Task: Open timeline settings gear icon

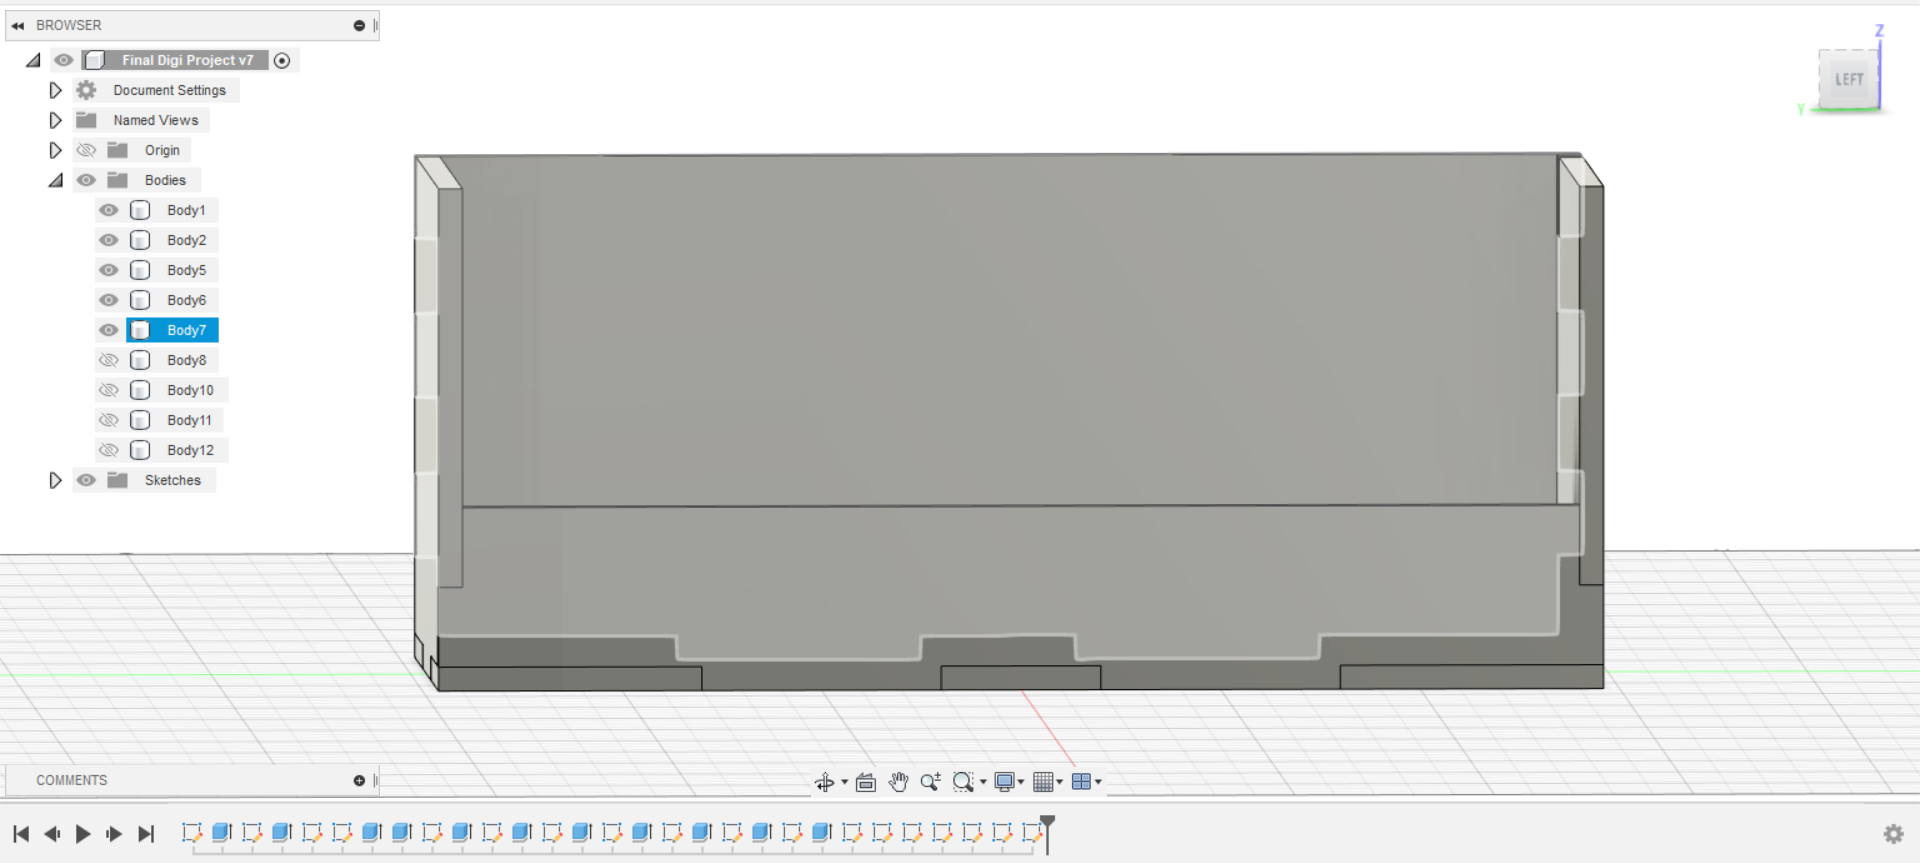Action: 1893,834
